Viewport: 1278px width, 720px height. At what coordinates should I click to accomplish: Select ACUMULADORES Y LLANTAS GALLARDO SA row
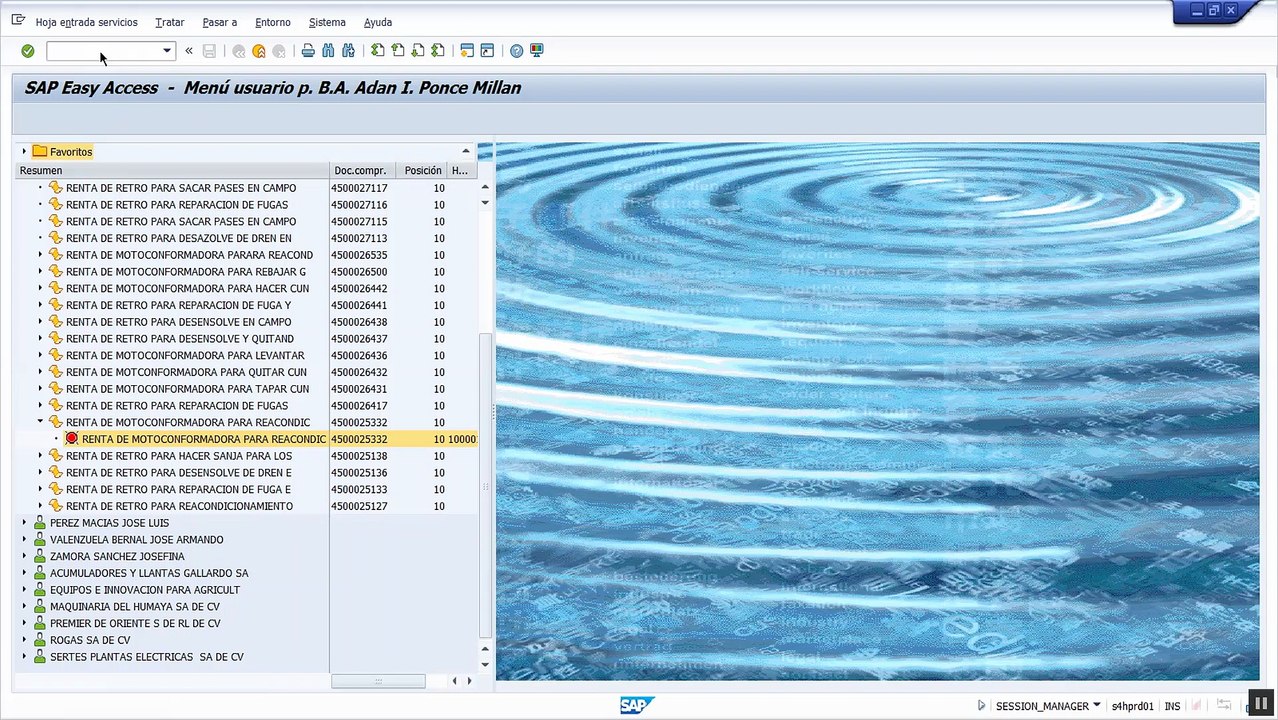[149, 573]
